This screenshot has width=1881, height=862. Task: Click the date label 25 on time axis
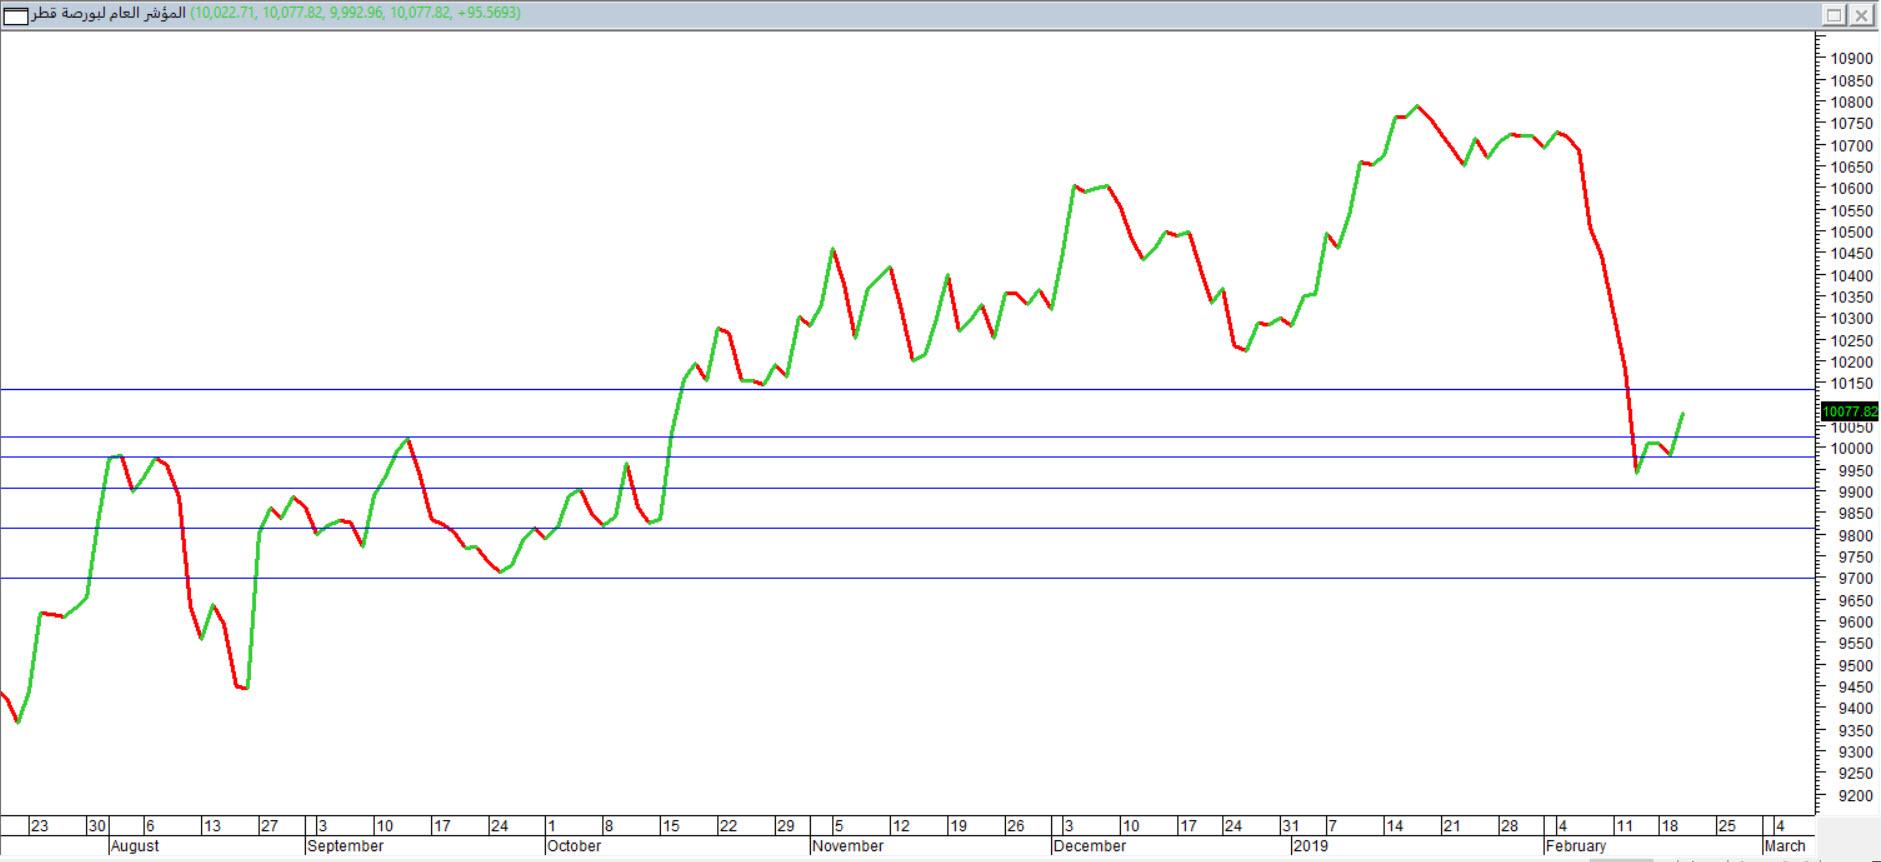pyautogui.click(x=1727, y=826)
